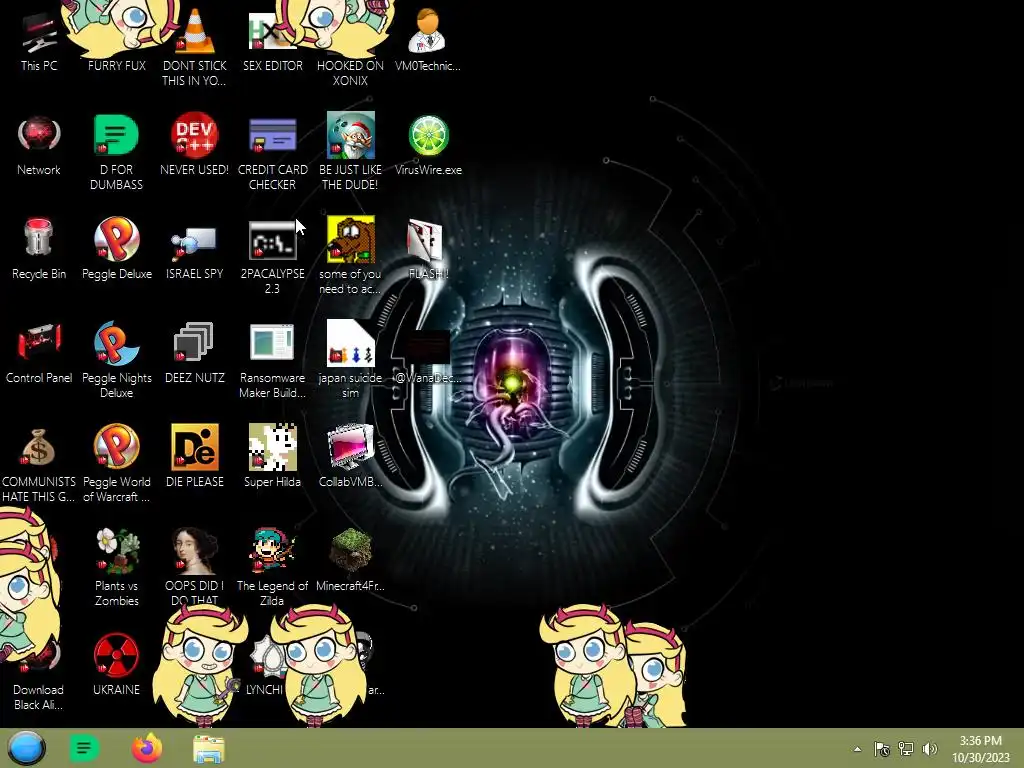Screen dimensions: 1024x768
Task: Select the japan suicide sim file
Action: (351, 344)
